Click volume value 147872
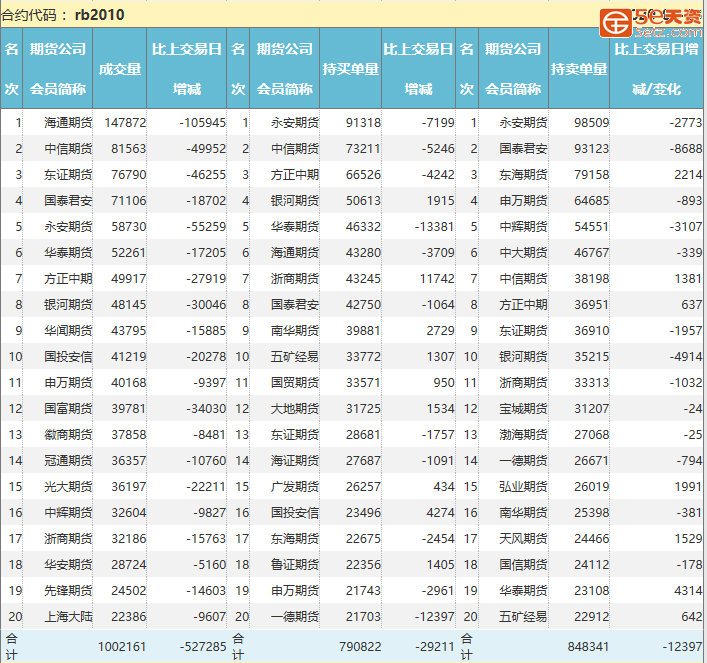The height and width of the screenshot is (663, 707). (x=125, y=123)
